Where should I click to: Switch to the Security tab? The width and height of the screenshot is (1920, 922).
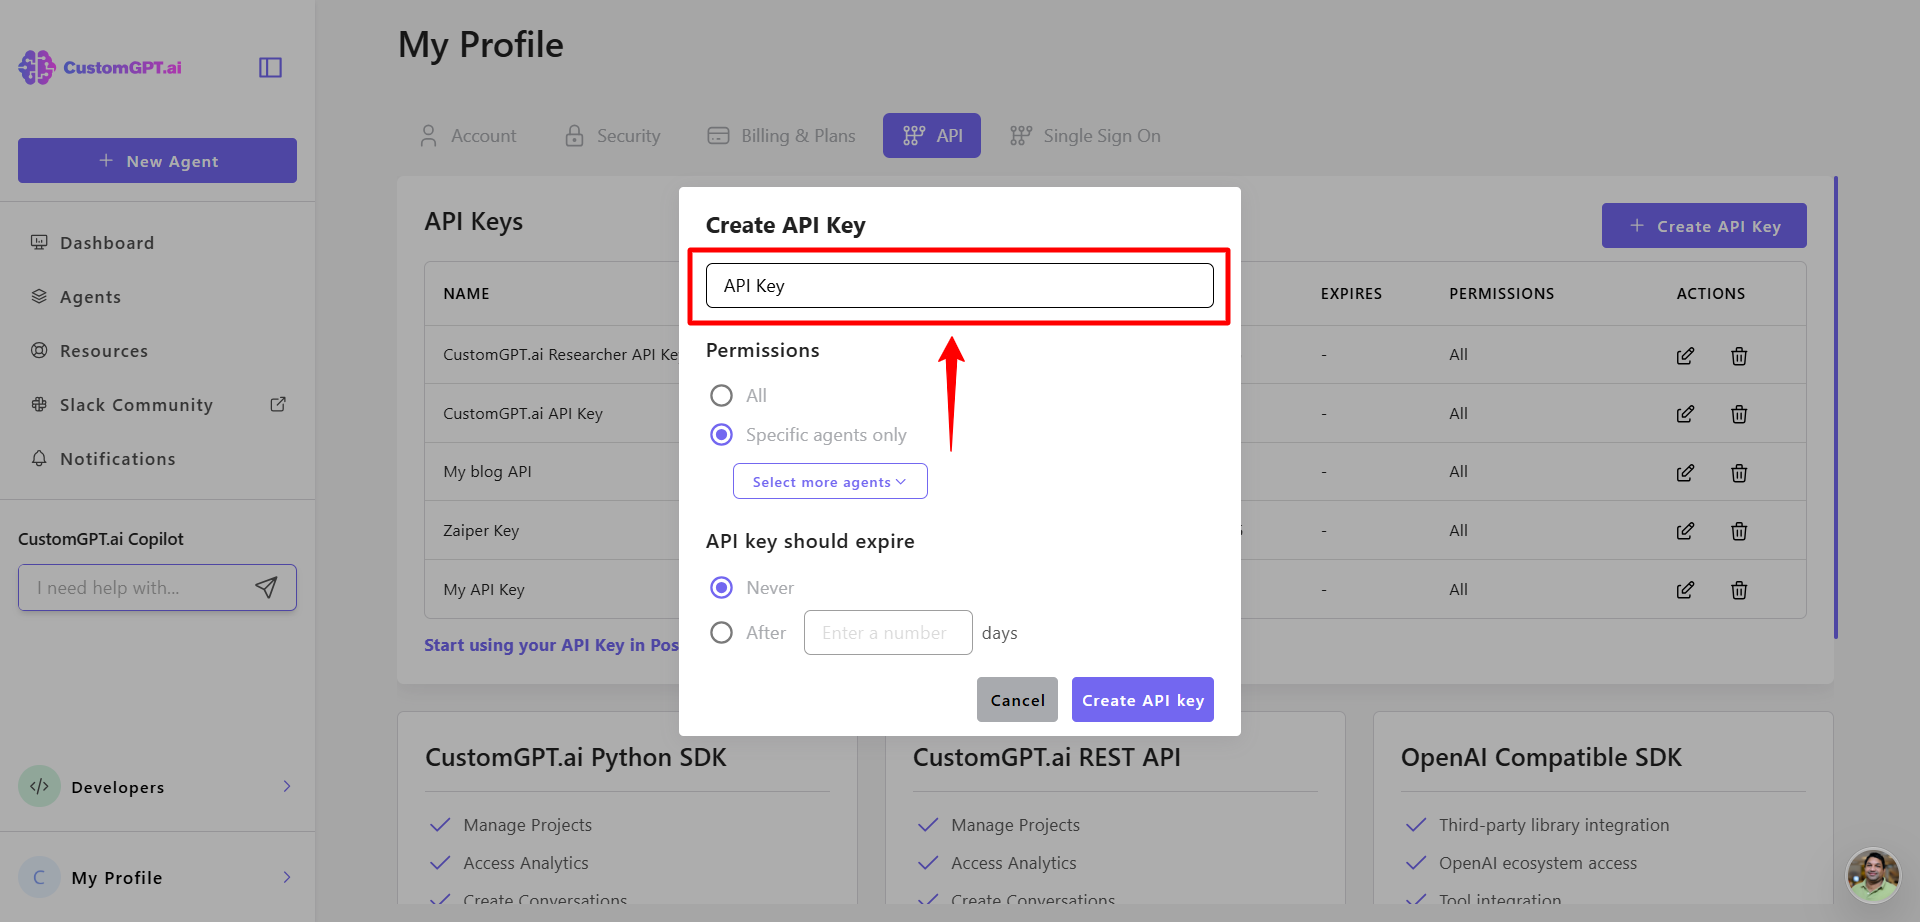[613, 135]
